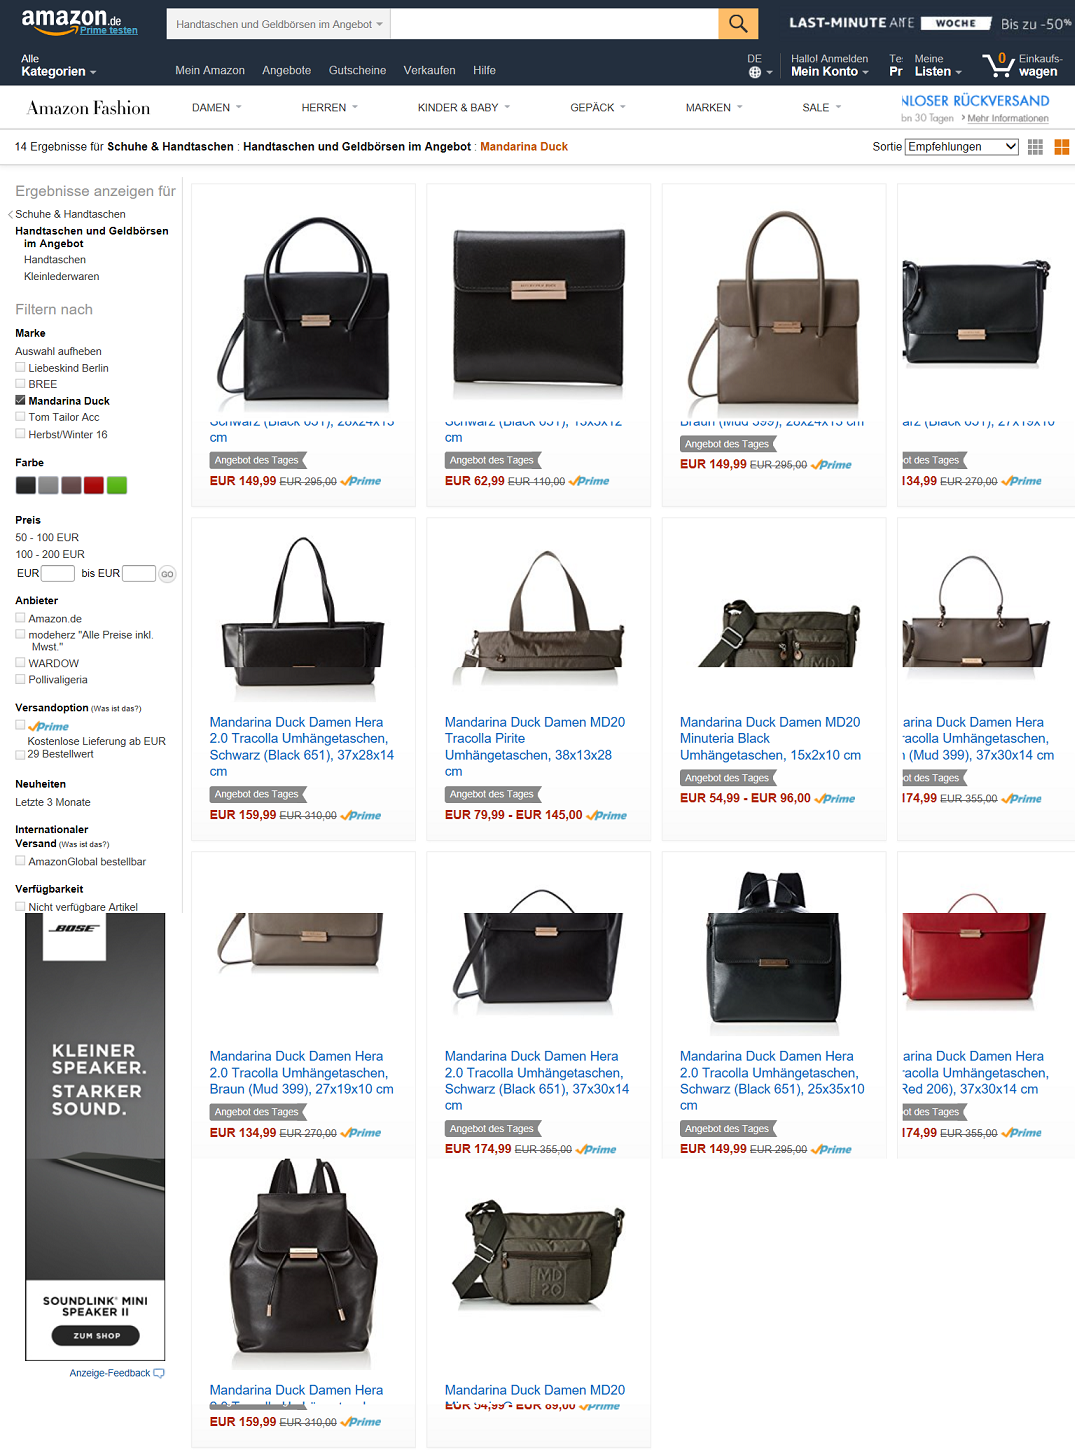Open the SALE fashion menu
Viewport: 1075px width, 1453px height.
click(822, 107)
